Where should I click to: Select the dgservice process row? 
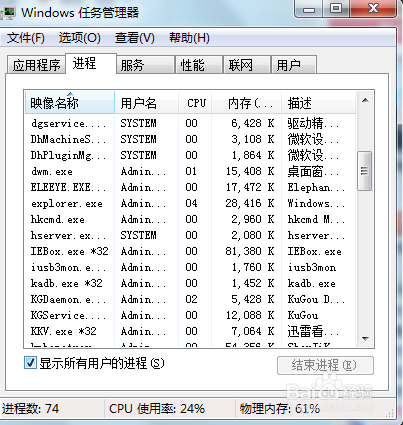190,123
